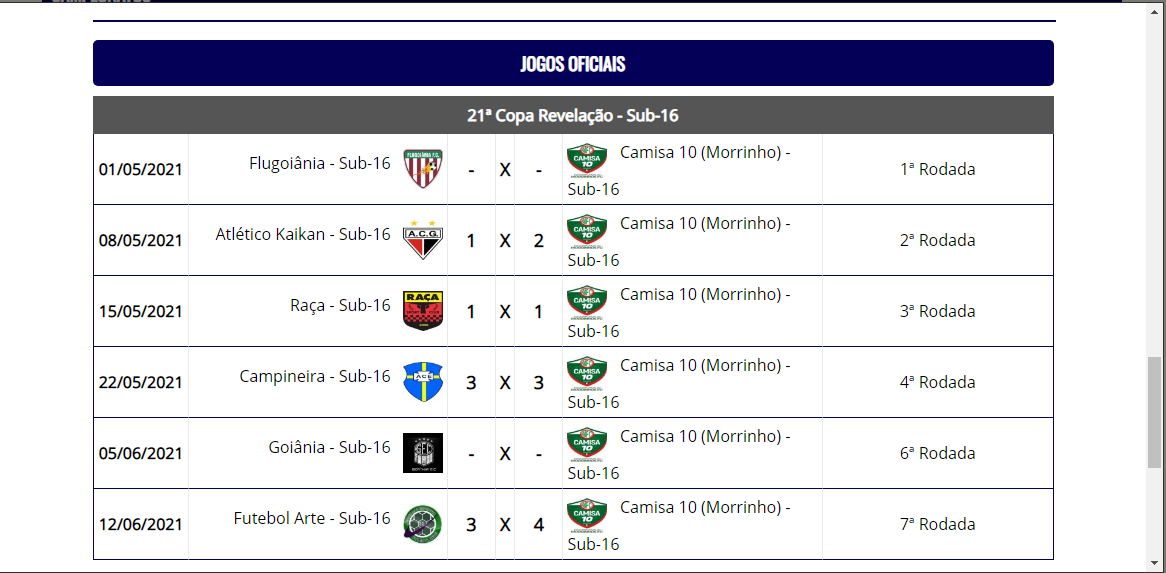Image resolution: width=1166 pixels, height=573 pixels.
Task: Open Flugoiânia - Sub-16 team link
Action: pos(320,164)
